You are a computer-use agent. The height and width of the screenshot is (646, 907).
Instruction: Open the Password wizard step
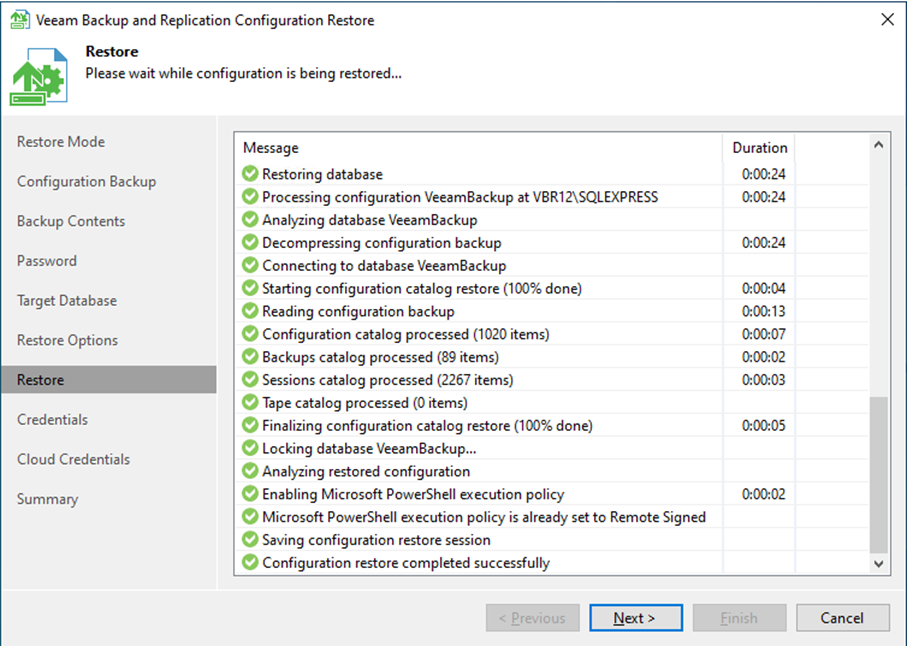point(46,261)
